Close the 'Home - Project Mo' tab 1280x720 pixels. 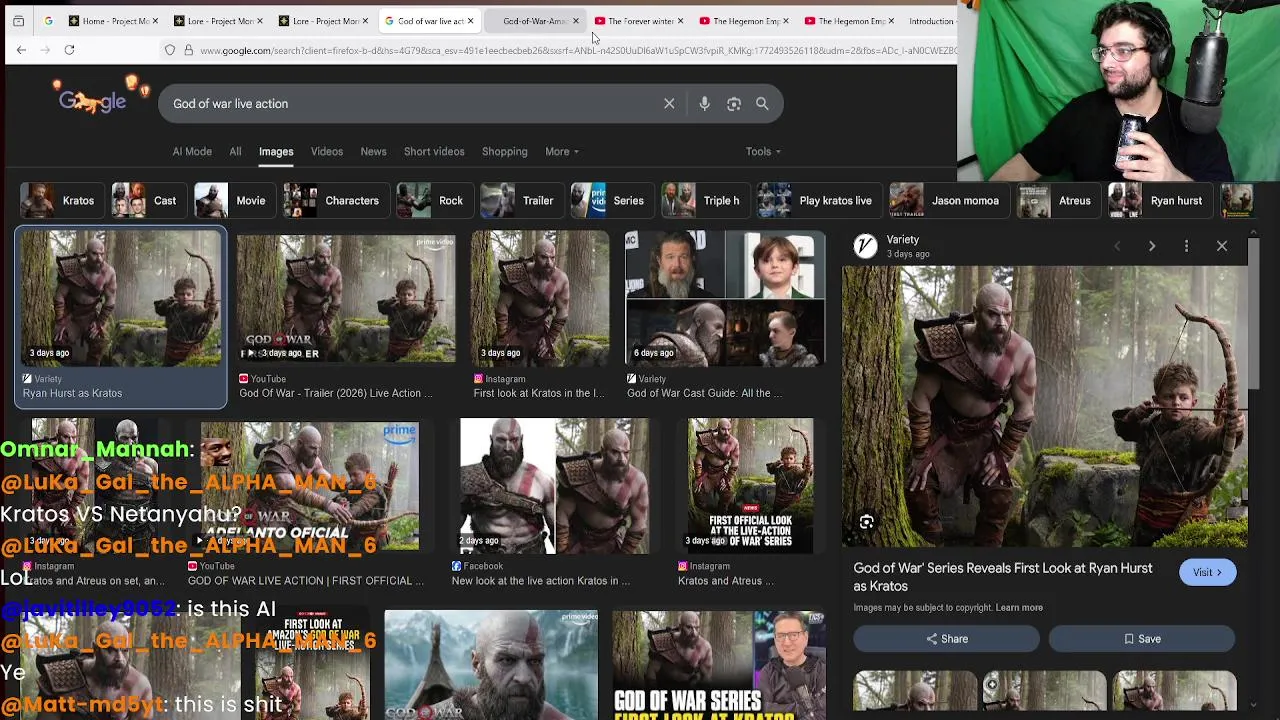[155, 21]
